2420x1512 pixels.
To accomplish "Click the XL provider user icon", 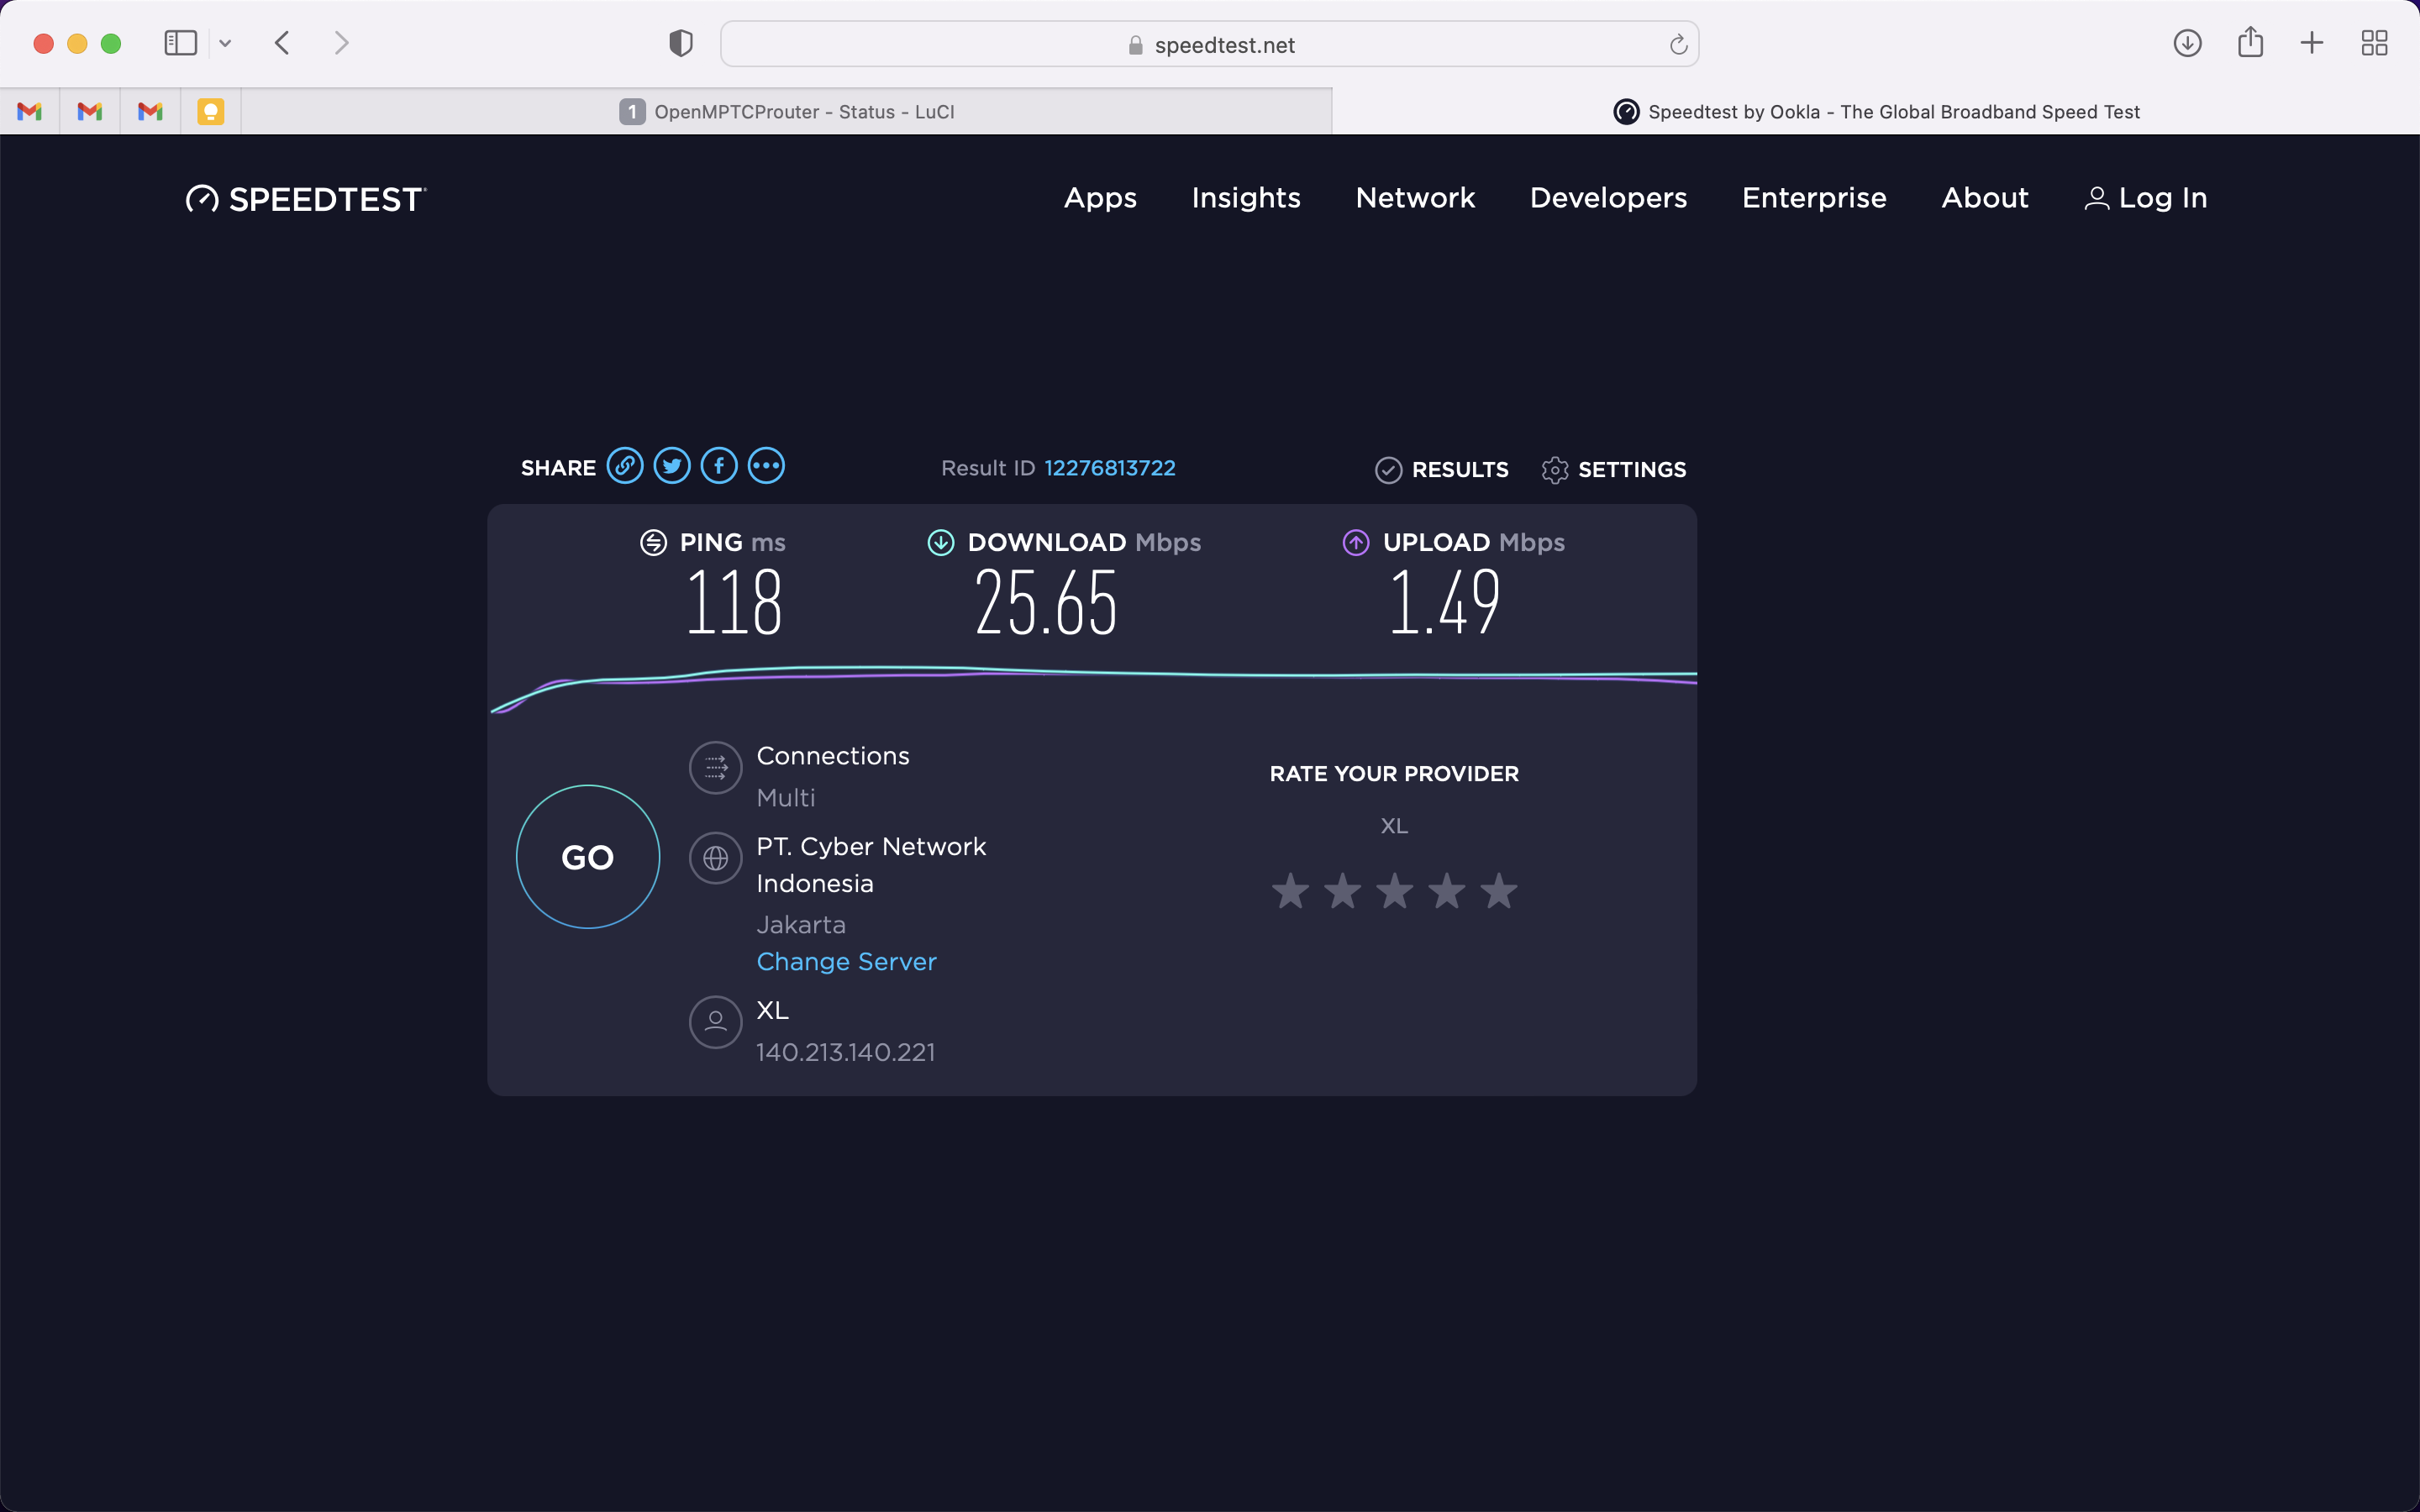I will tap(716, 1022).
